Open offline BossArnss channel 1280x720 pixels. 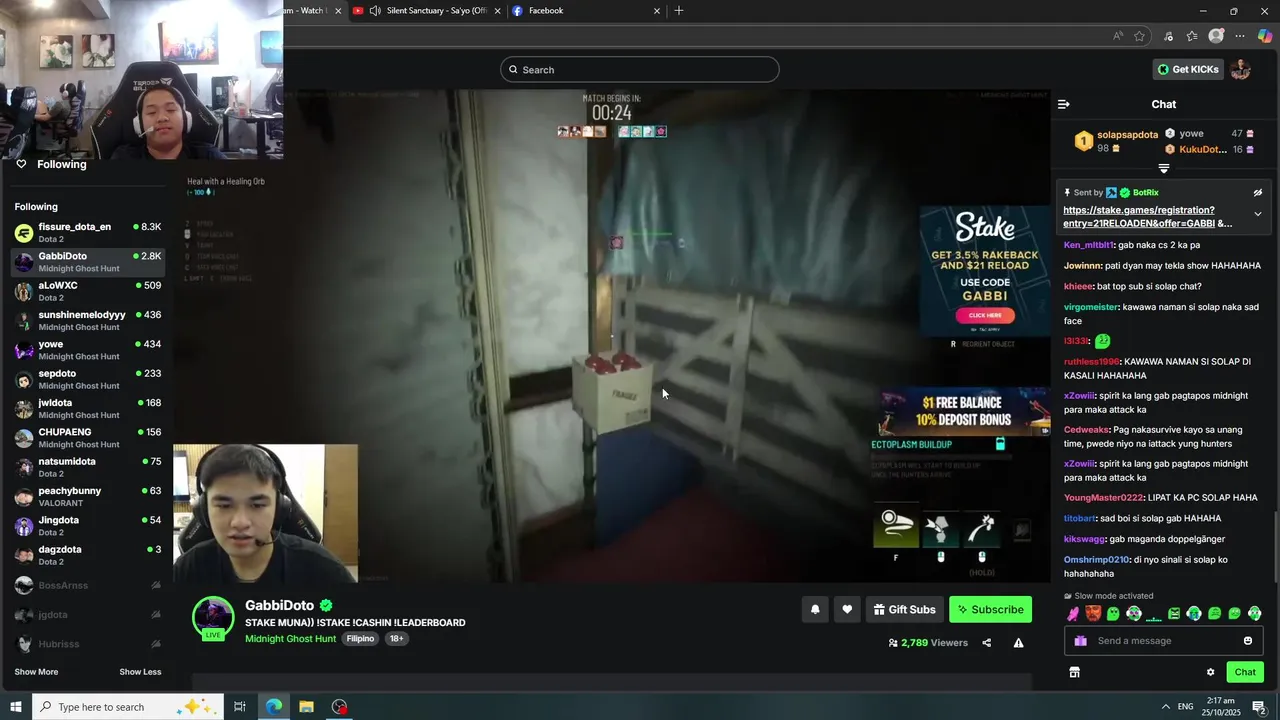tap(88, 585)
